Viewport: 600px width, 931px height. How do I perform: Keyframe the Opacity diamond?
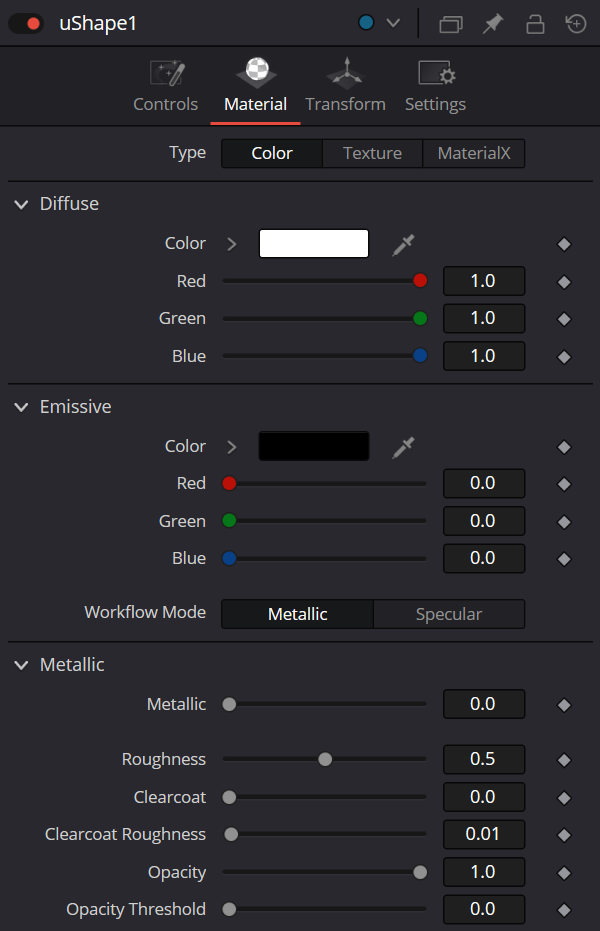tap(564, 873)
